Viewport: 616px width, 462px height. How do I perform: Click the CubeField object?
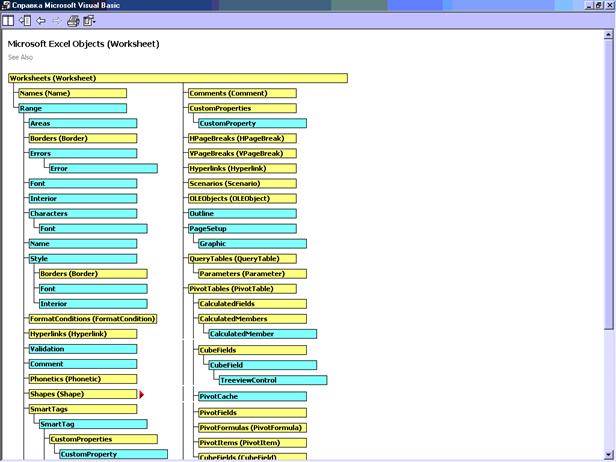(263, 365)
